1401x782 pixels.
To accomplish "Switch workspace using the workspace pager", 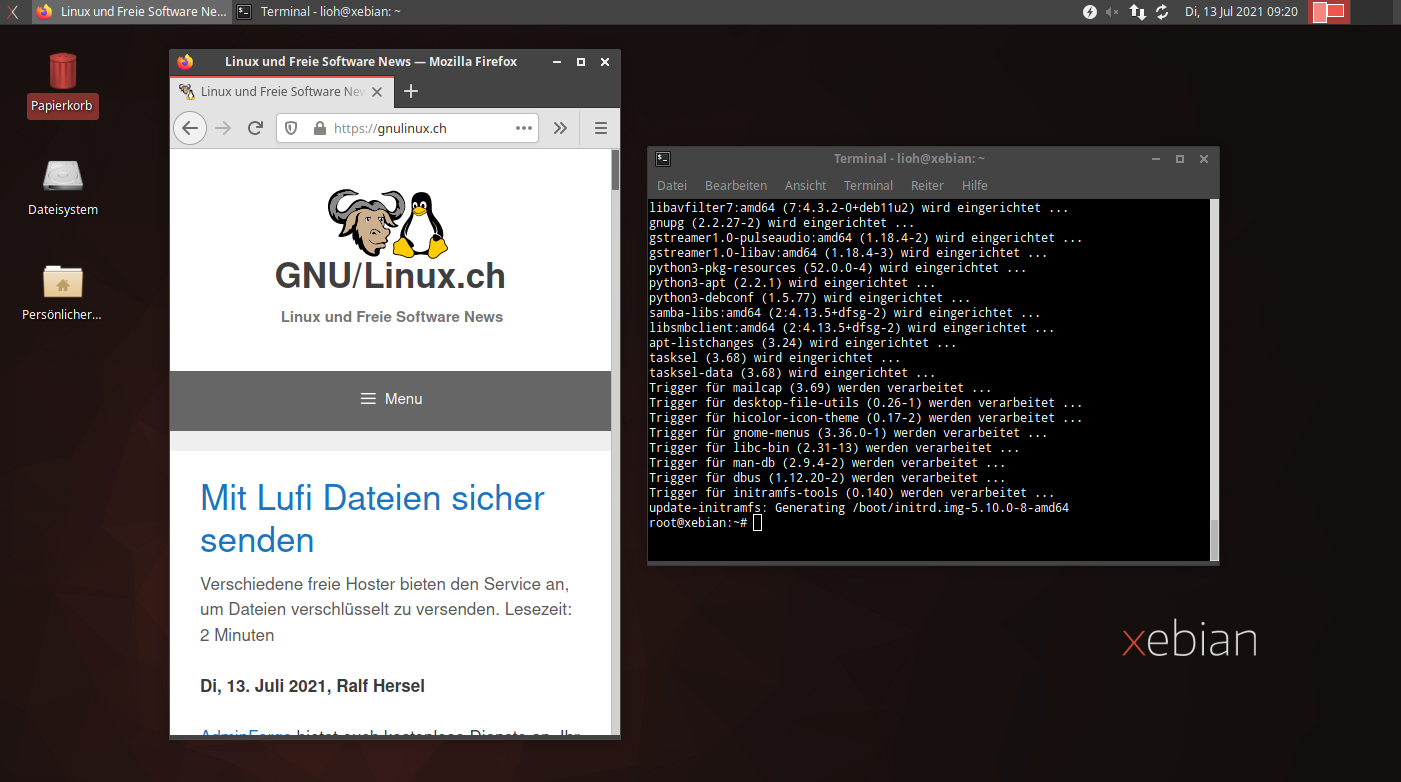I will tap(1329, 12).
